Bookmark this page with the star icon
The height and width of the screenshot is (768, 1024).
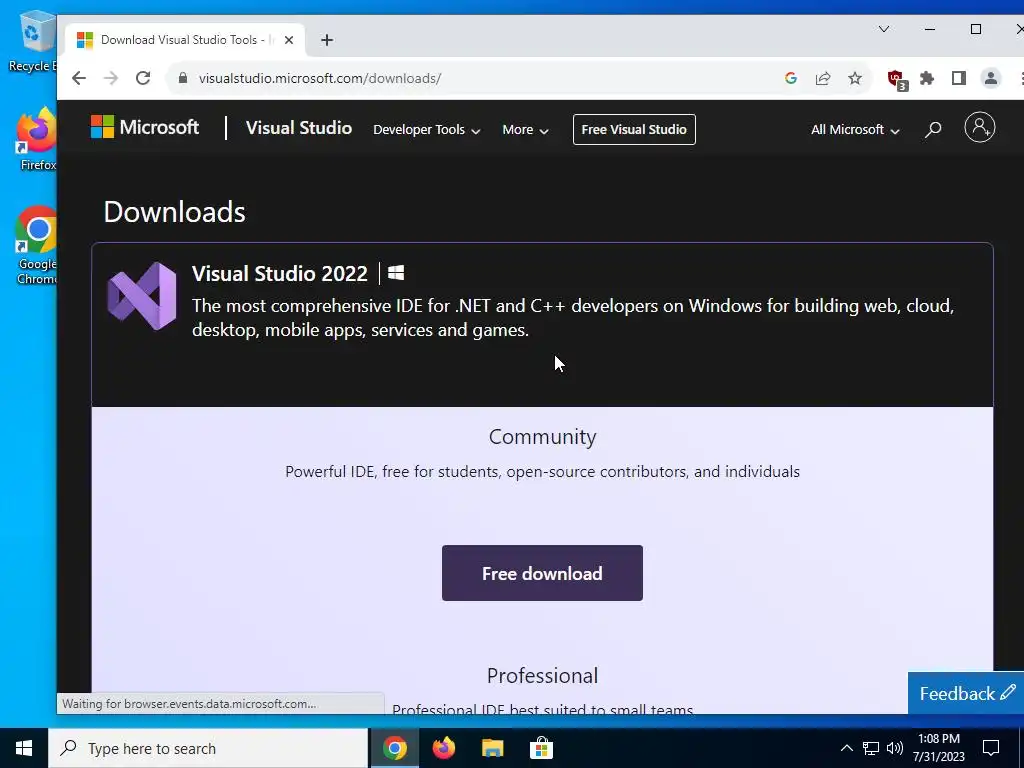tap(855, 78)
